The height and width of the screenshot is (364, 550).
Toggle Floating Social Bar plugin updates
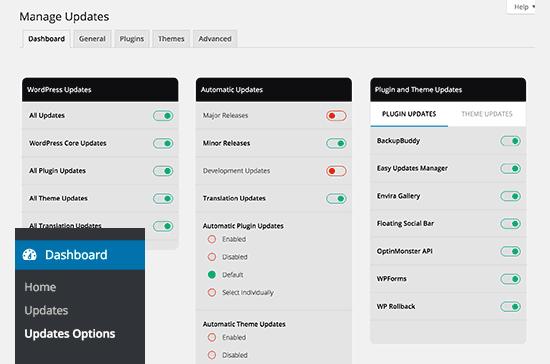(x=511, y=223)
